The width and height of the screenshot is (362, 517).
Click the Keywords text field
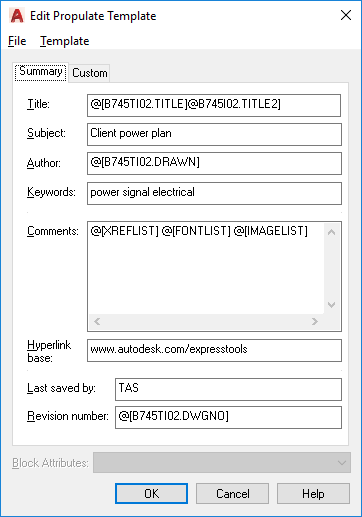(x=214, y=193)
